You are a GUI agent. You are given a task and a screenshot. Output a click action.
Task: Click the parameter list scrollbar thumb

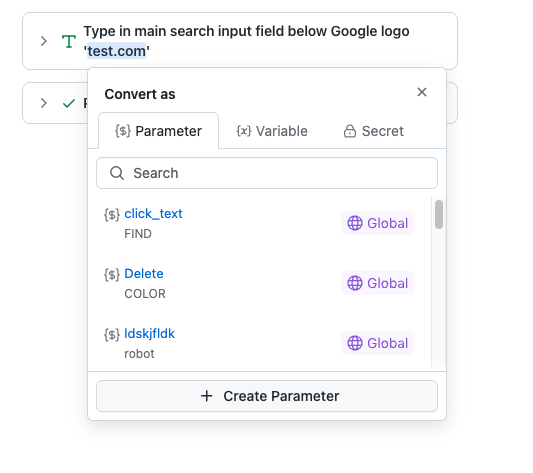[439, 215]
